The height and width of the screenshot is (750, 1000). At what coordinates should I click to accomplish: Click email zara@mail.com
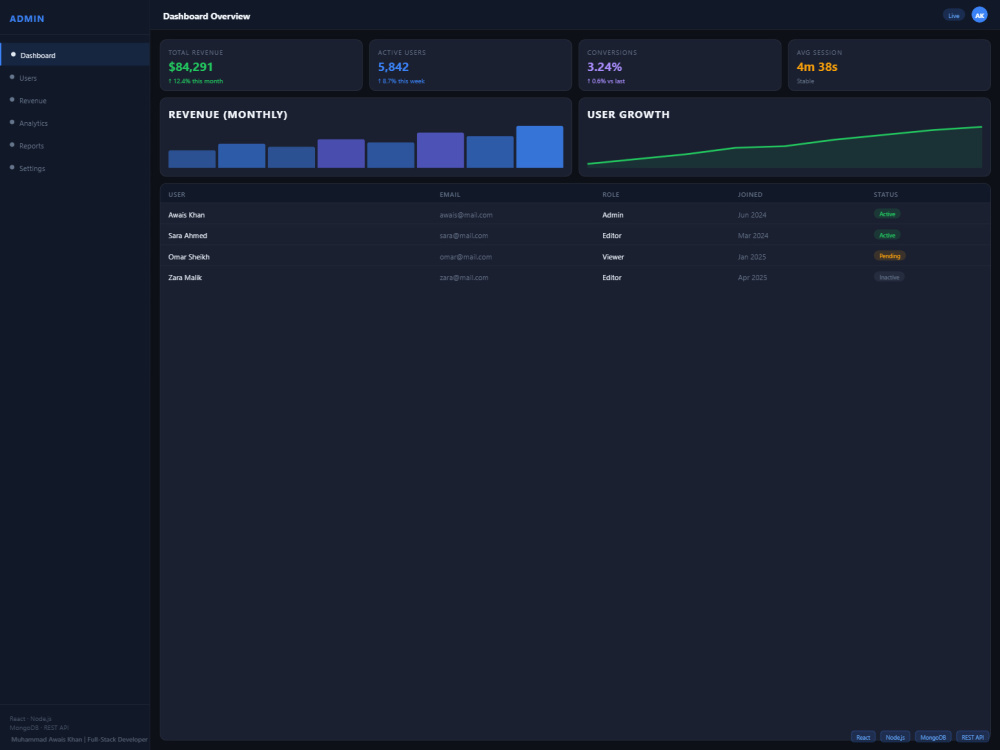pyautogui.click(x=464, y=277)
